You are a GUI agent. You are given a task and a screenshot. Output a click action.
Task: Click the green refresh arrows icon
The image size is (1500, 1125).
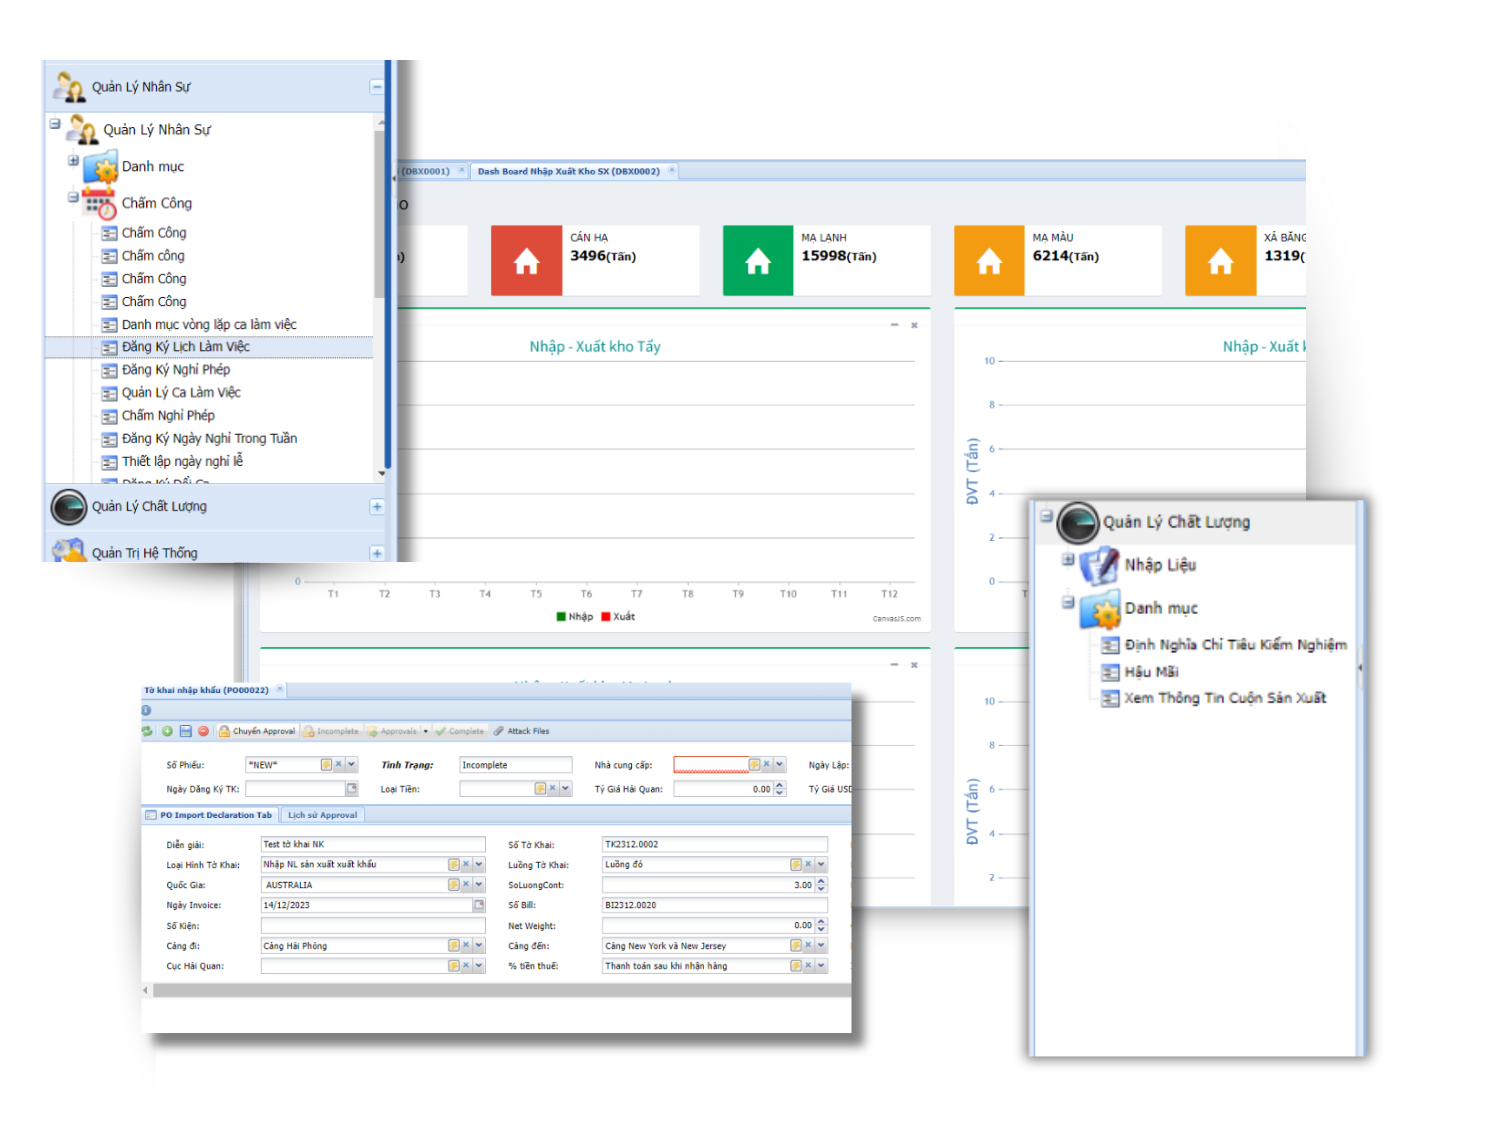click(147, 731)
